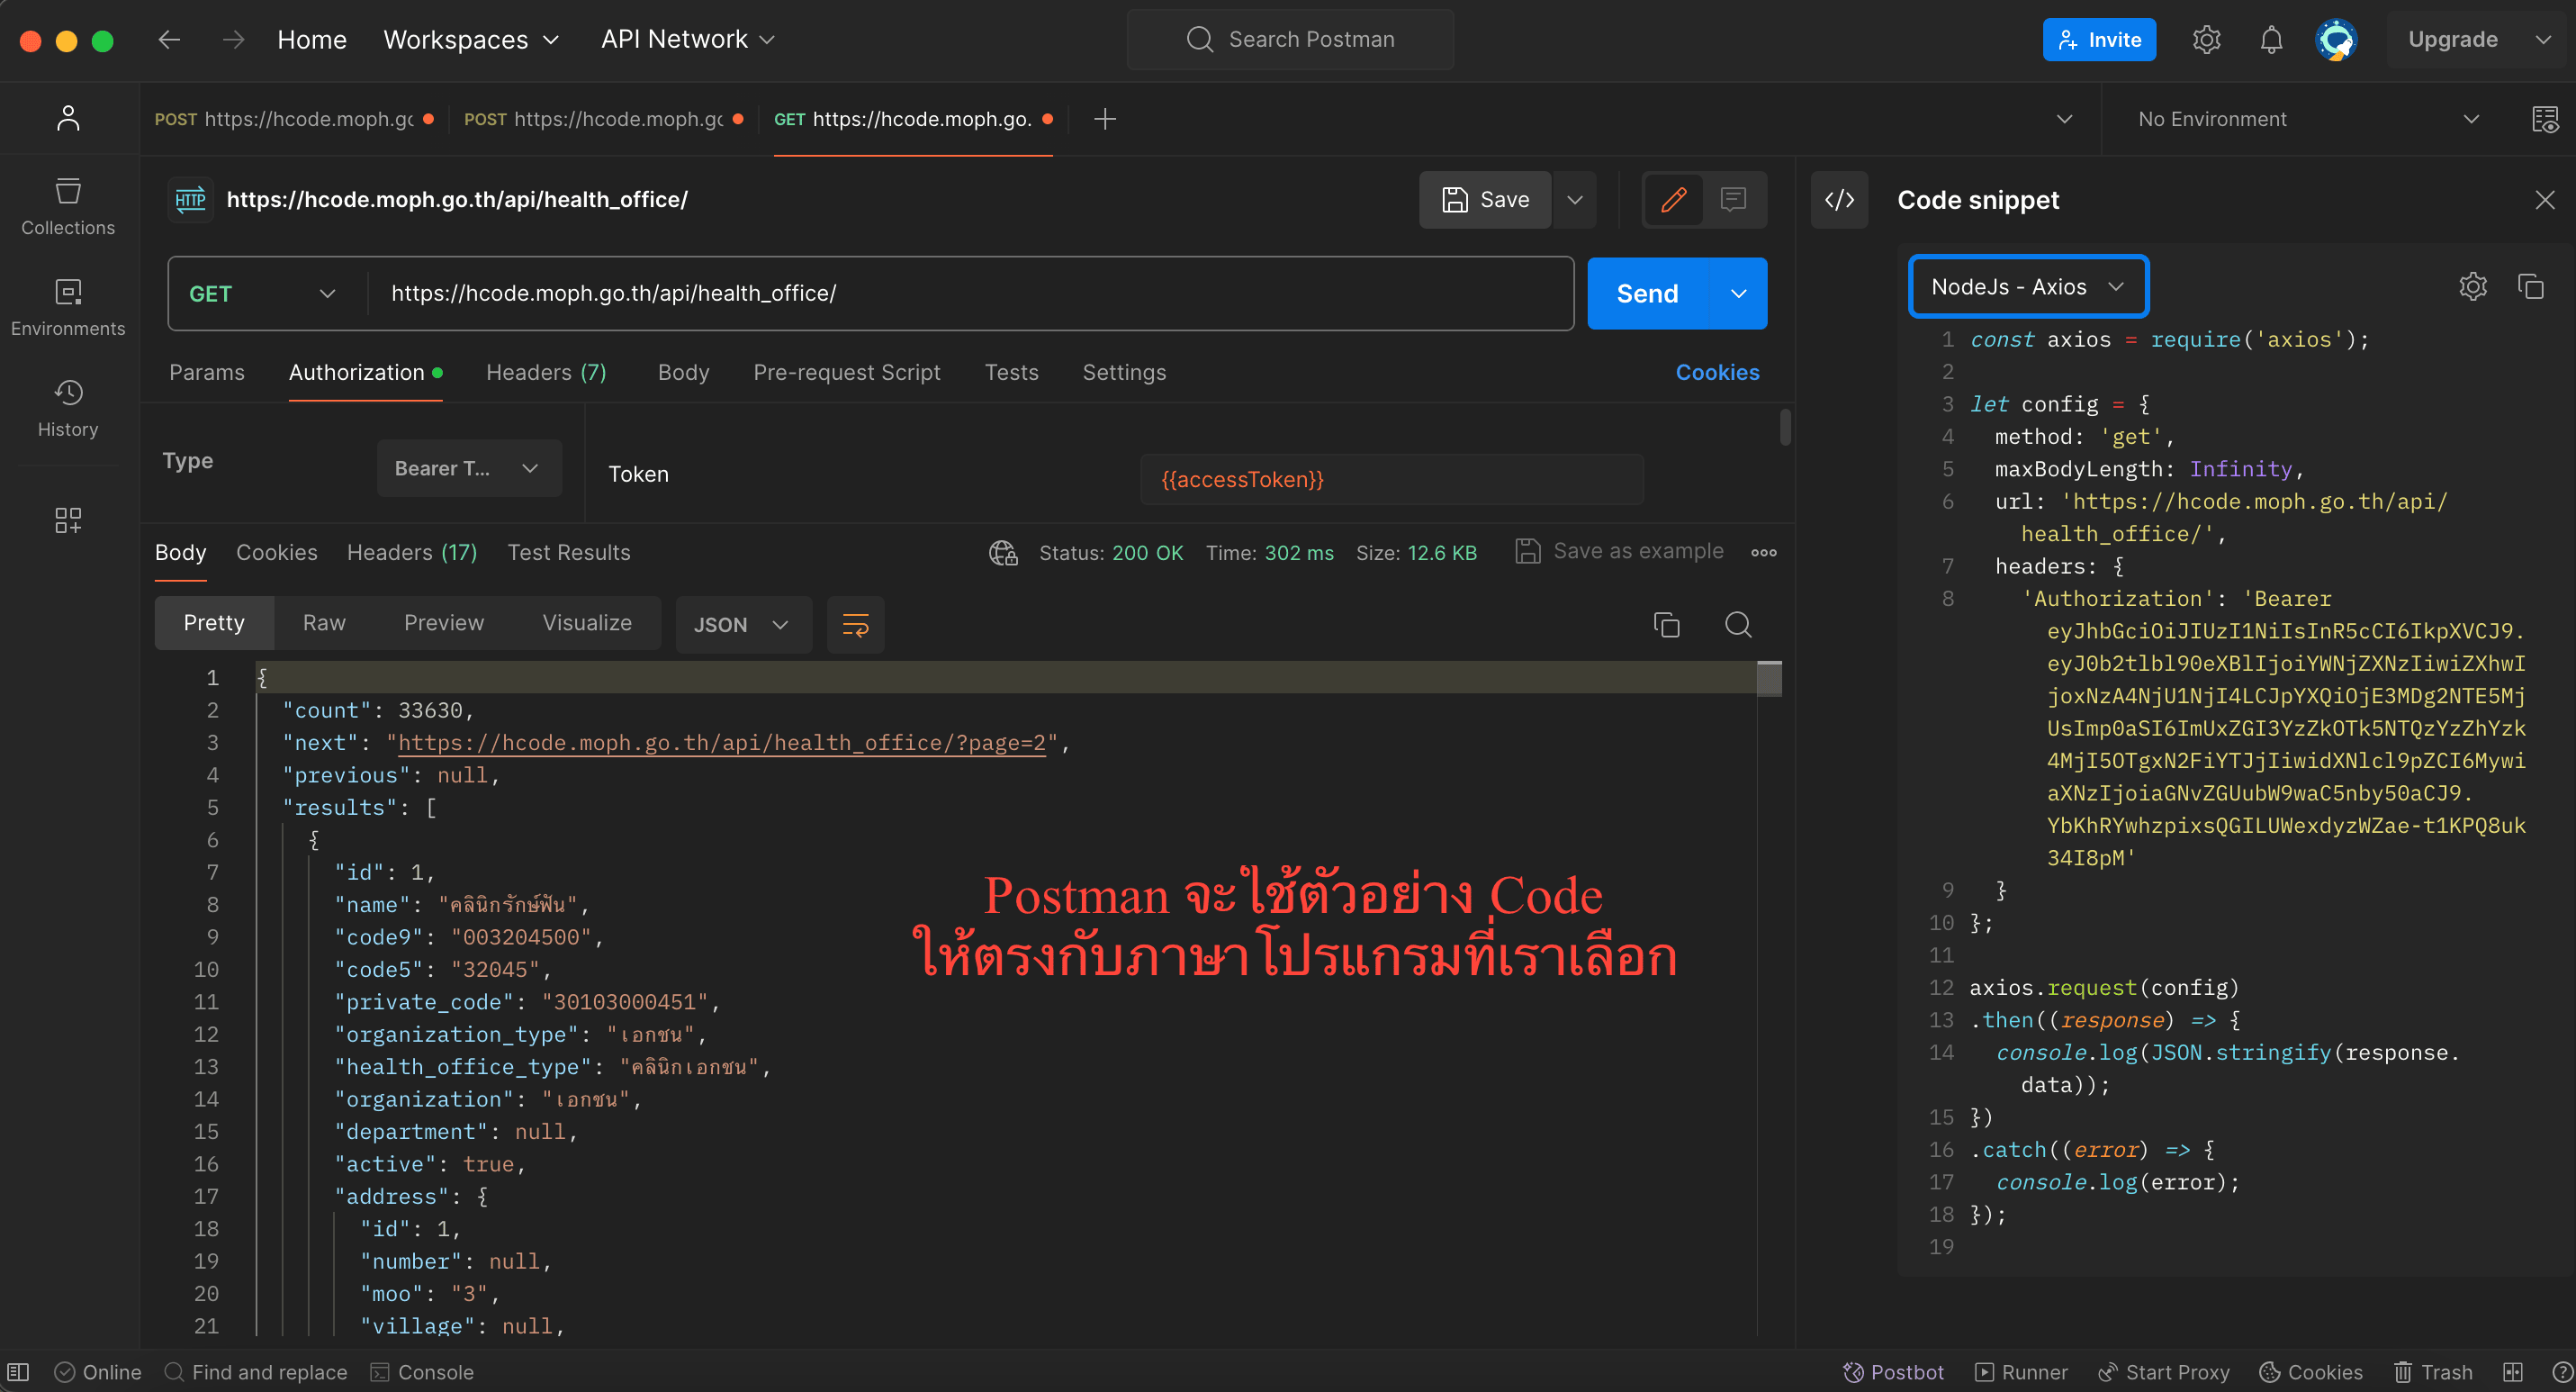
Task: Switch to comment mode toggle
Action: click(1733, 200)
